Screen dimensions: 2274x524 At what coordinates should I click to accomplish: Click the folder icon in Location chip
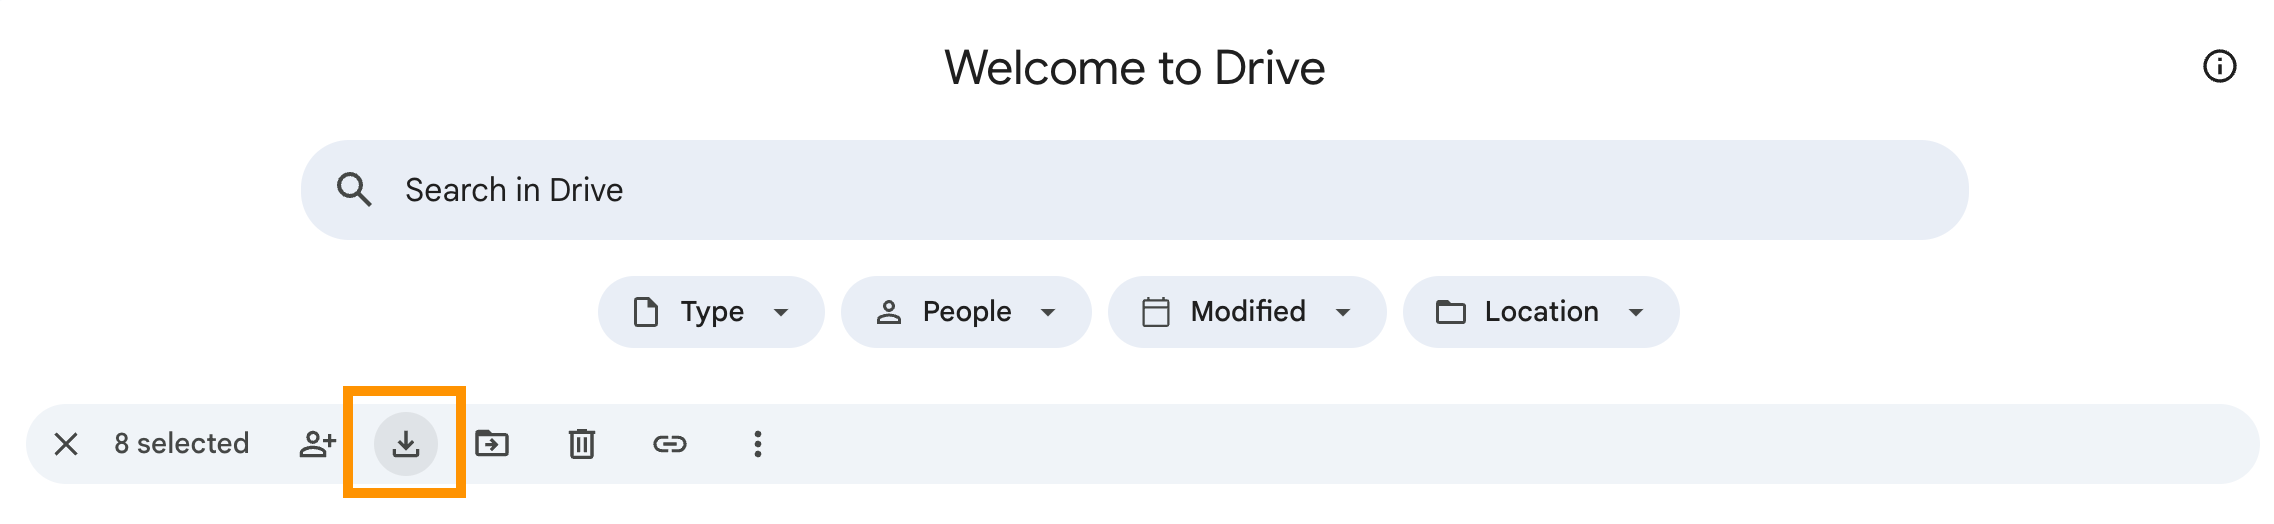coord(1451,312)
